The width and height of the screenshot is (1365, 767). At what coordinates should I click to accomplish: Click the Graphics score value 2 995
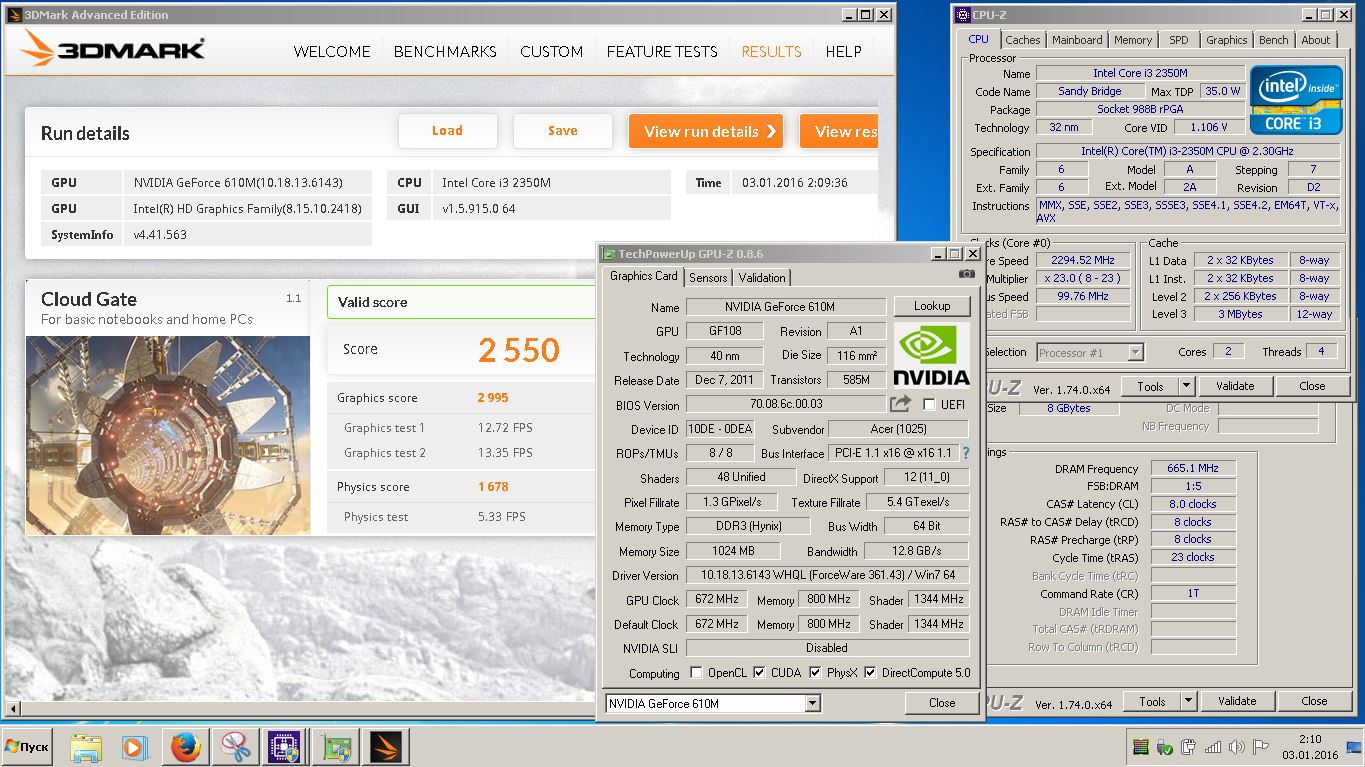tap(493, 398)
